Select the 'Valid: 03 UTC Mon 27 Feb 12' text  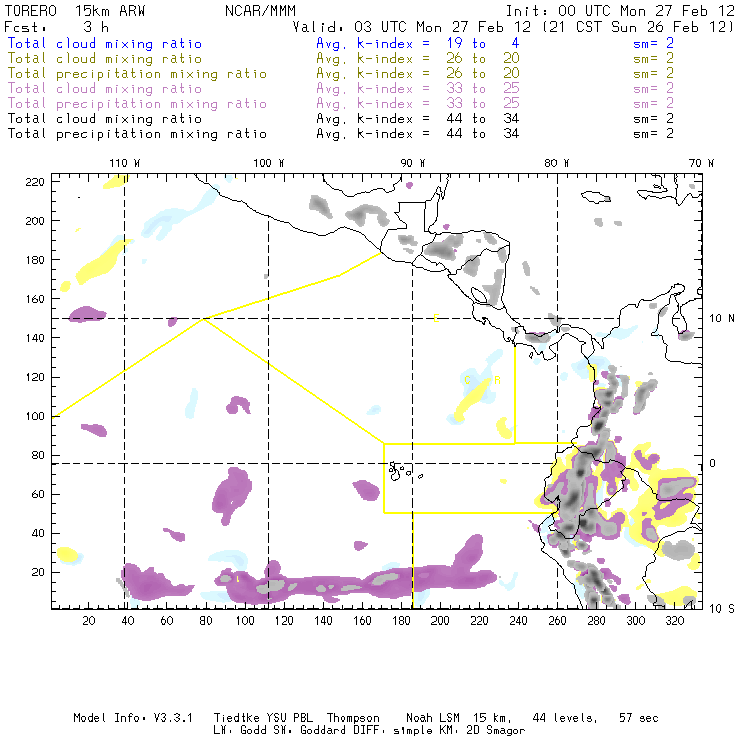[411, 27]
